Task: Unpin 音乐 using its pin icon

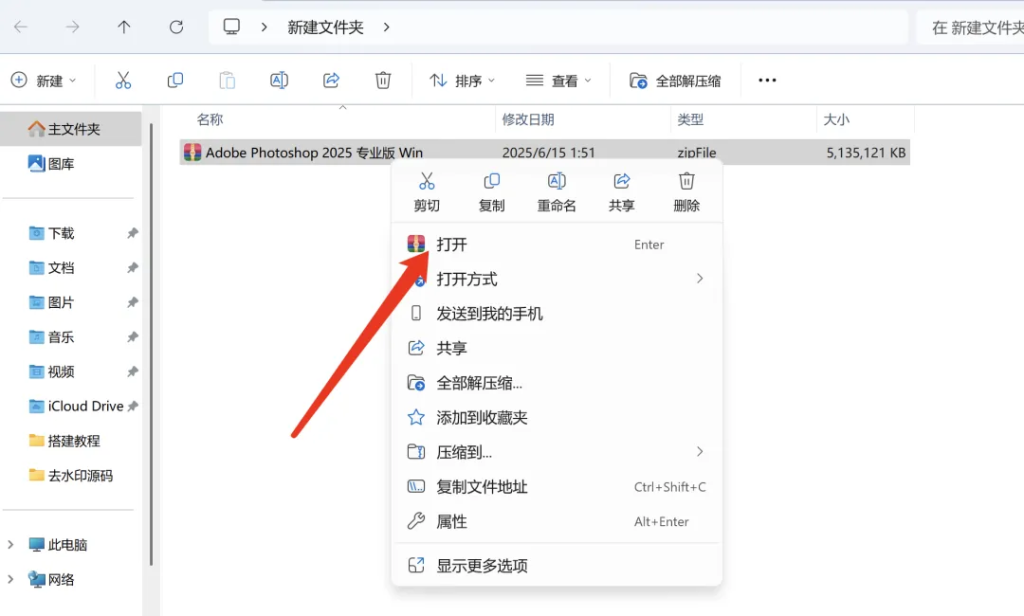Action: pos(133,337)
